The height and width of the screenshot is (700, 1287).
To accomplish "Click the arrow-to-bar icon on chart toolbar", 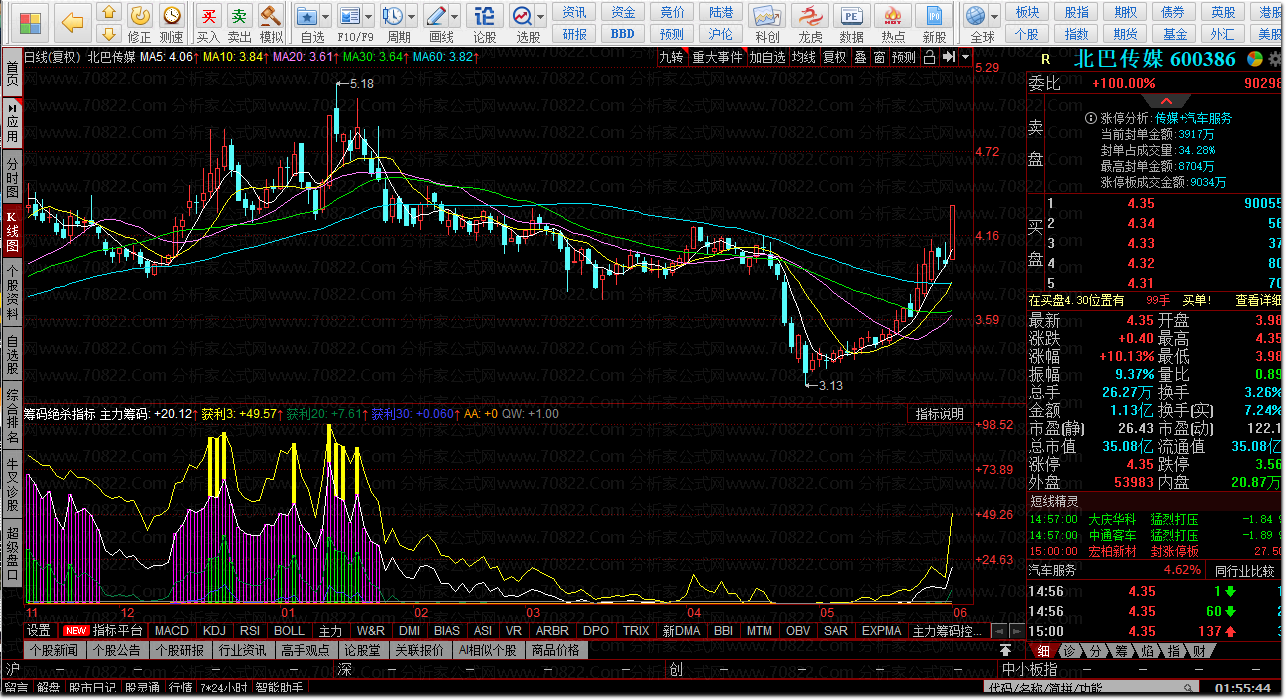I will [x=948, y=57].
